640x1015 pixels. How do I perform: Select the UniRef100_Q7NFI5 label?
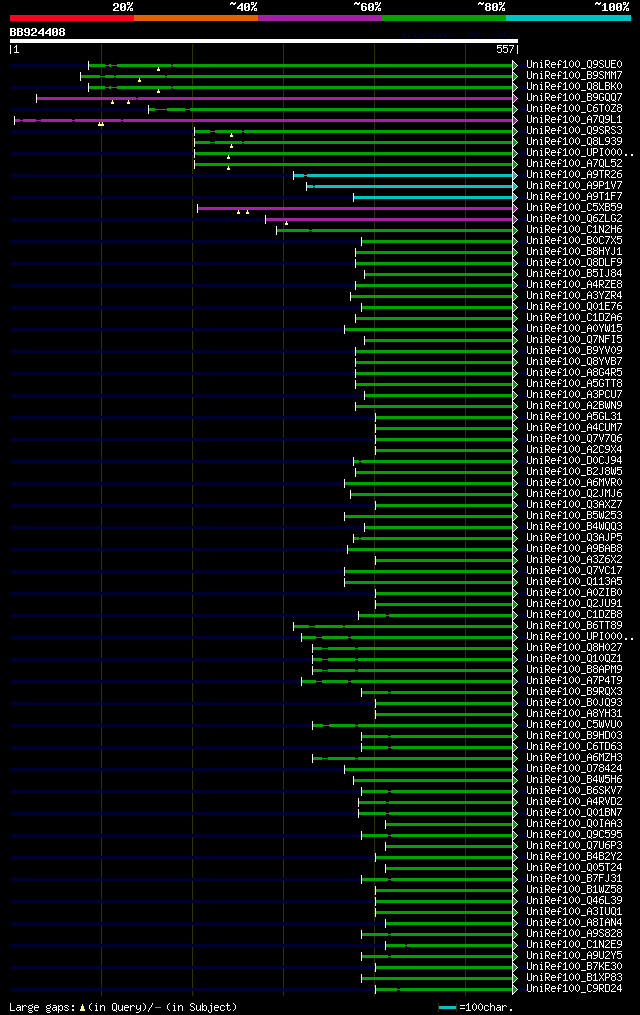pyautogui.click(x=574, y=340)
